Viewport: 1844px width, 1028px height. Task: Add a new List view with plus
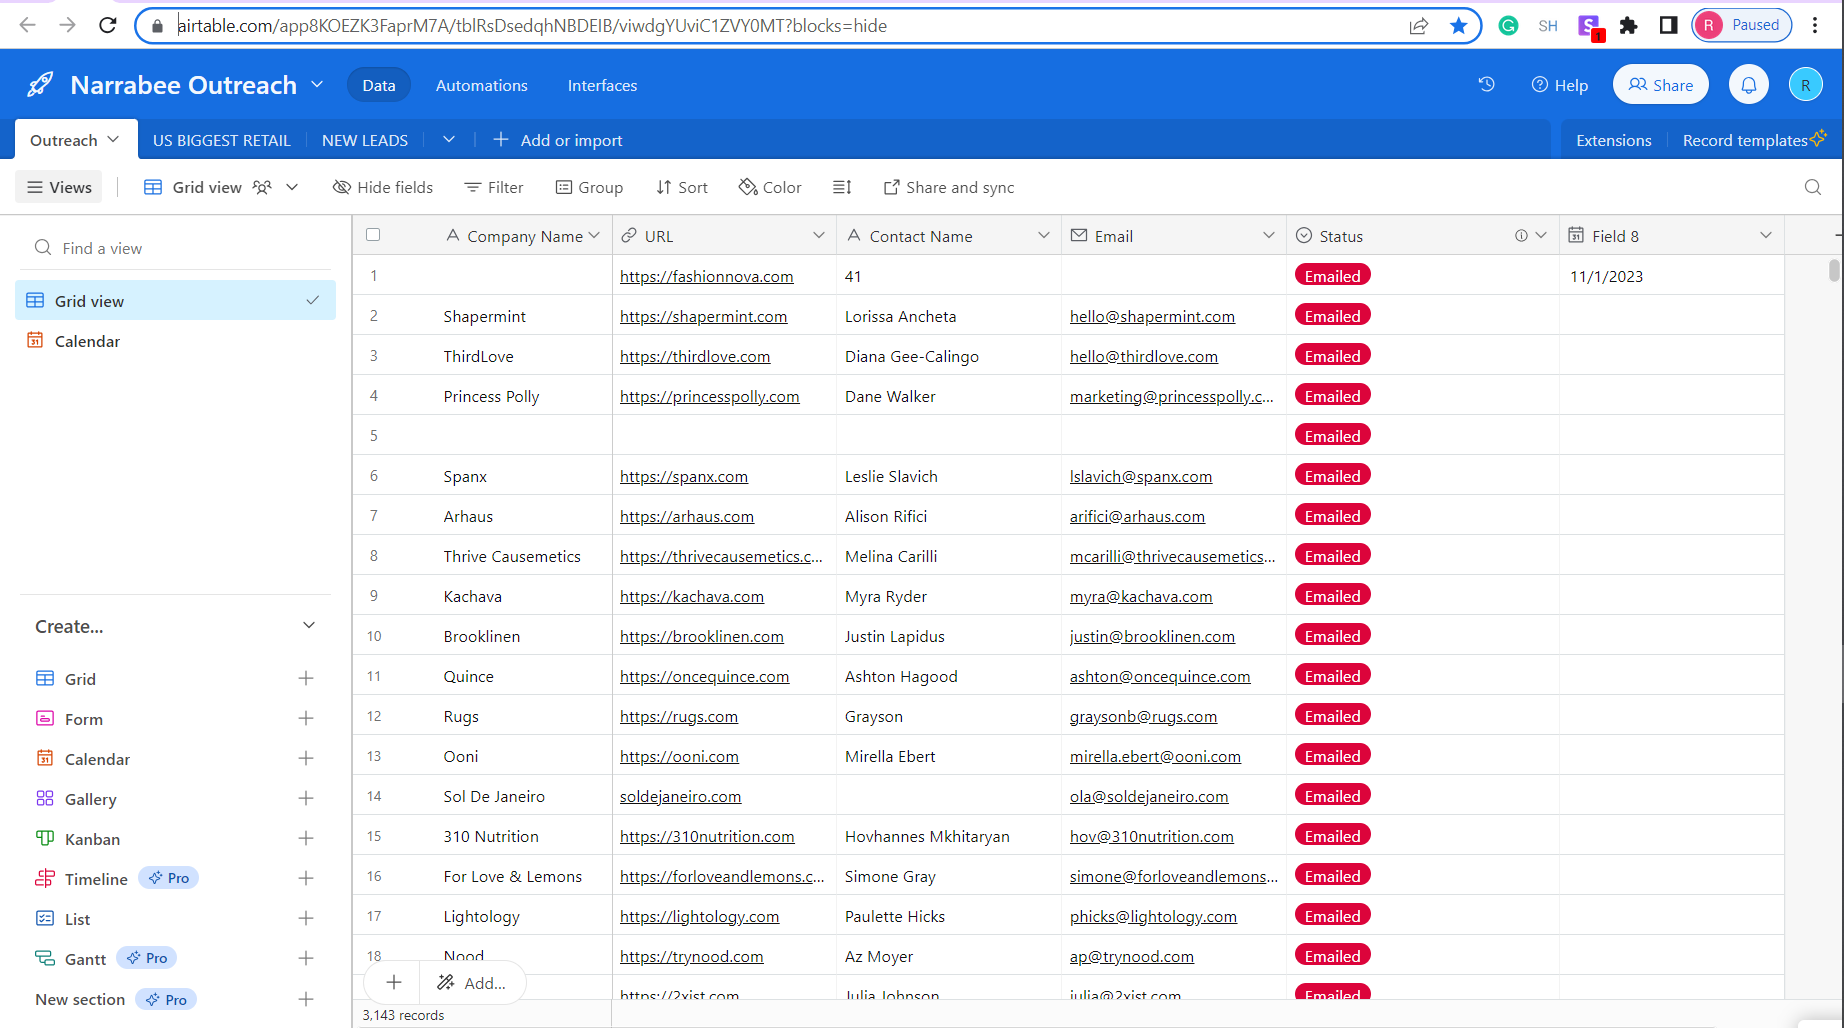tap(306, 918)
